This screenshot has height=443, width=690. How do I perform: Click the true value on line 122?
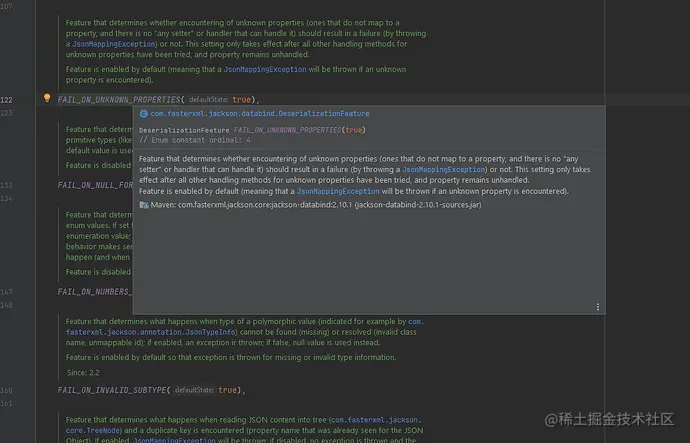coord(242,100)
